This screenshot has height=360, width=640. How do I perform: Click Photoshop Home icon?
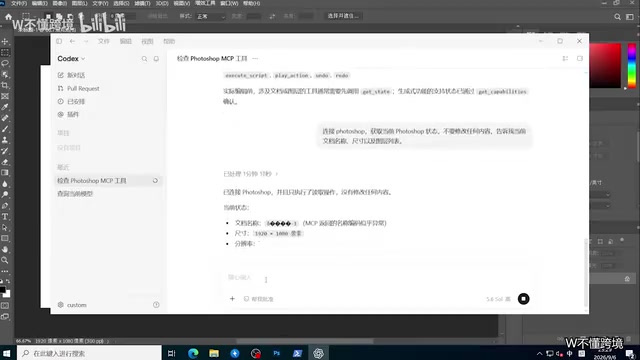coord(8,17)
